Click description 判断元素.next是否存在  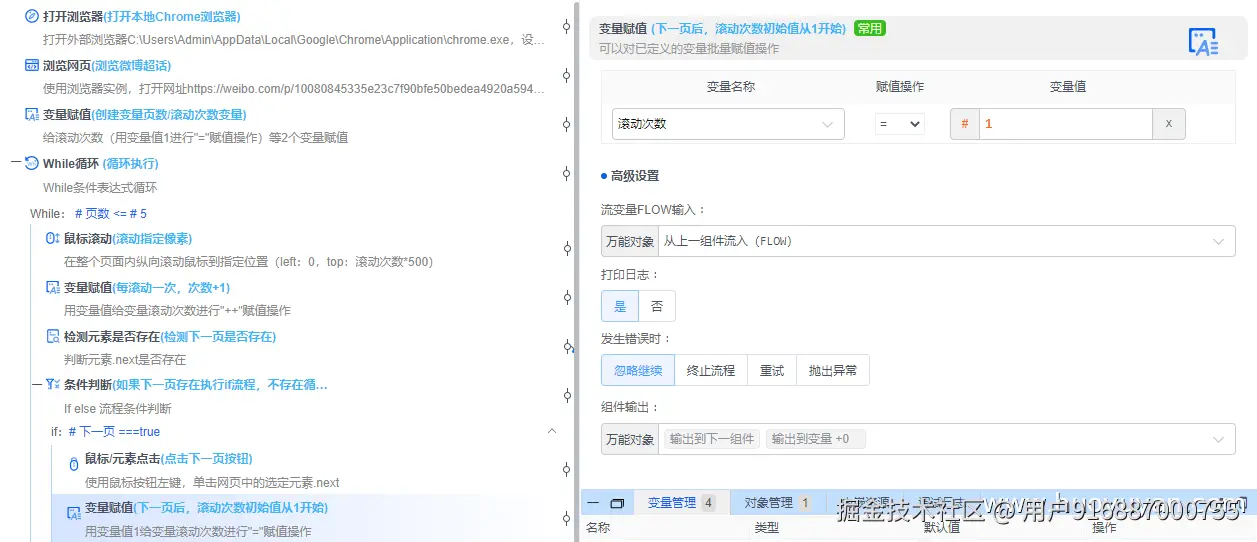125,360
